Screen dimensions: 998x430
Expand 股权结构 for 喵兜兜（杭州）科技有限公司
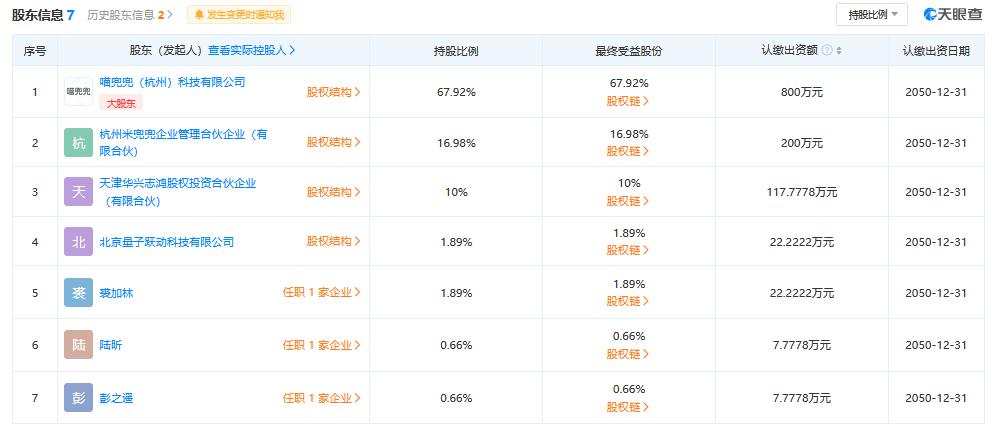pos(334,92)
